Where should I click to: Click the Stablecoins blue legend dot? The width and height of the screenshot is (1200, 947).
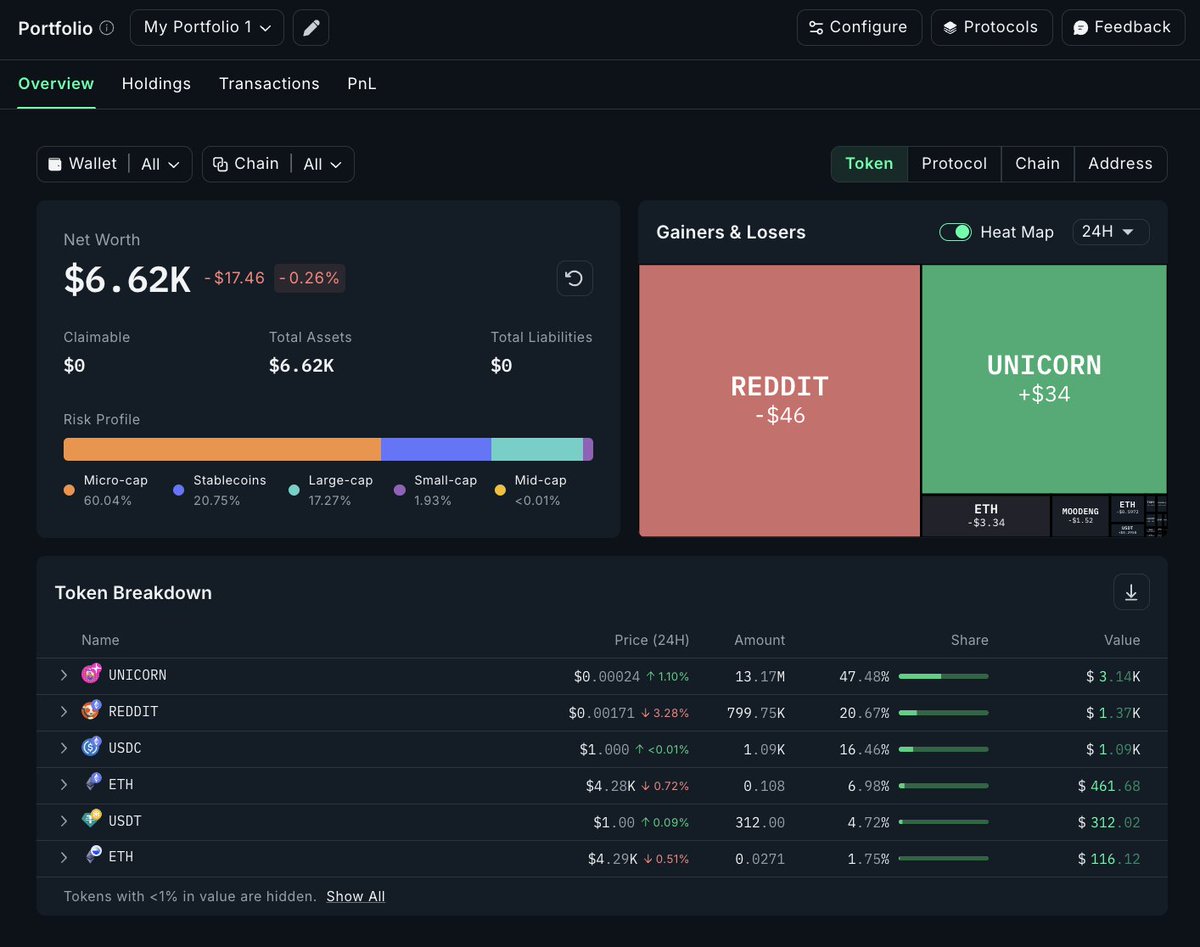pyautogui.click(x=178, y=490)
